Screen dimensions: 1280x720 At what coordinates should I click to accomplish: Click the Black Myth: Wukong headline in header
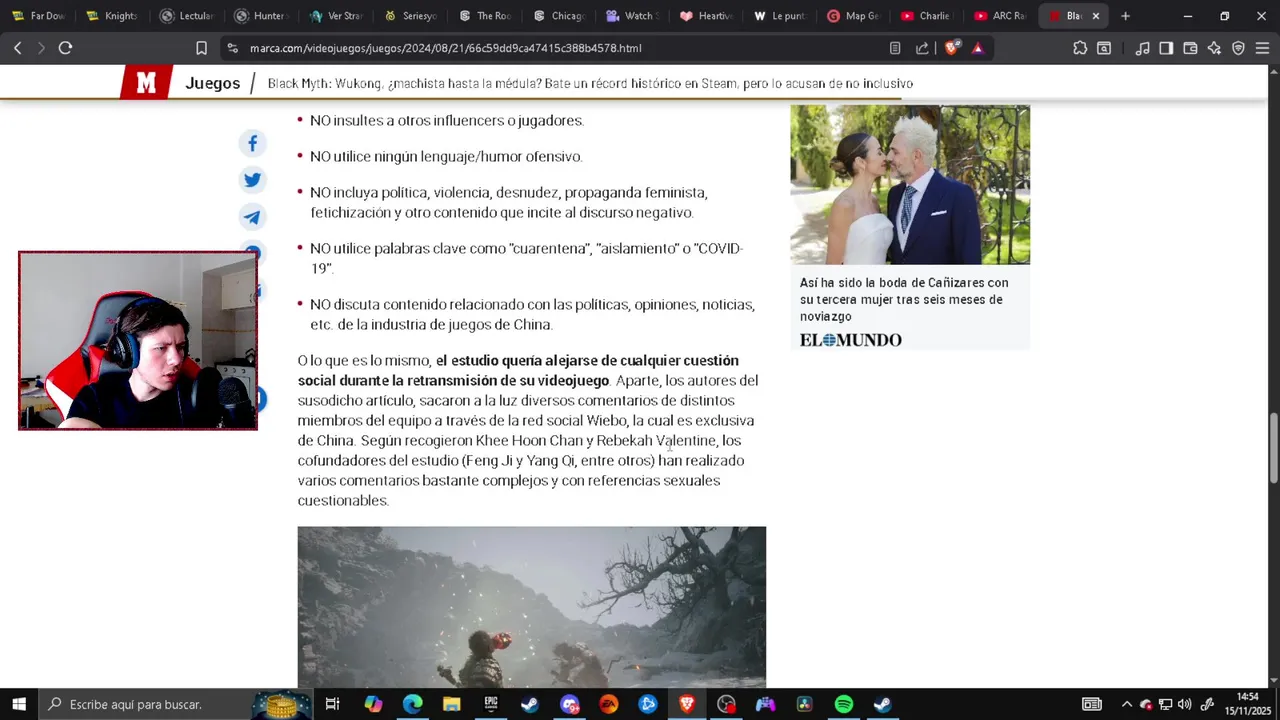pos(590,84)
